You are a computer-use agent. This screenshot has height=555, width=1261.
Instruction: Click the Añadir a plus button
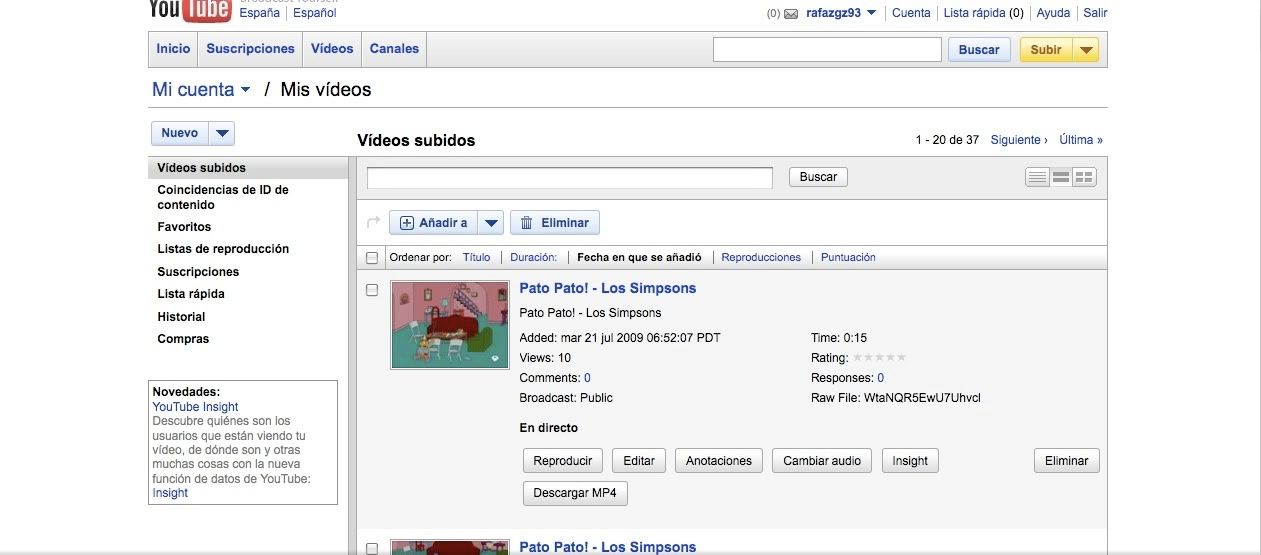click(x=433, y=223)
